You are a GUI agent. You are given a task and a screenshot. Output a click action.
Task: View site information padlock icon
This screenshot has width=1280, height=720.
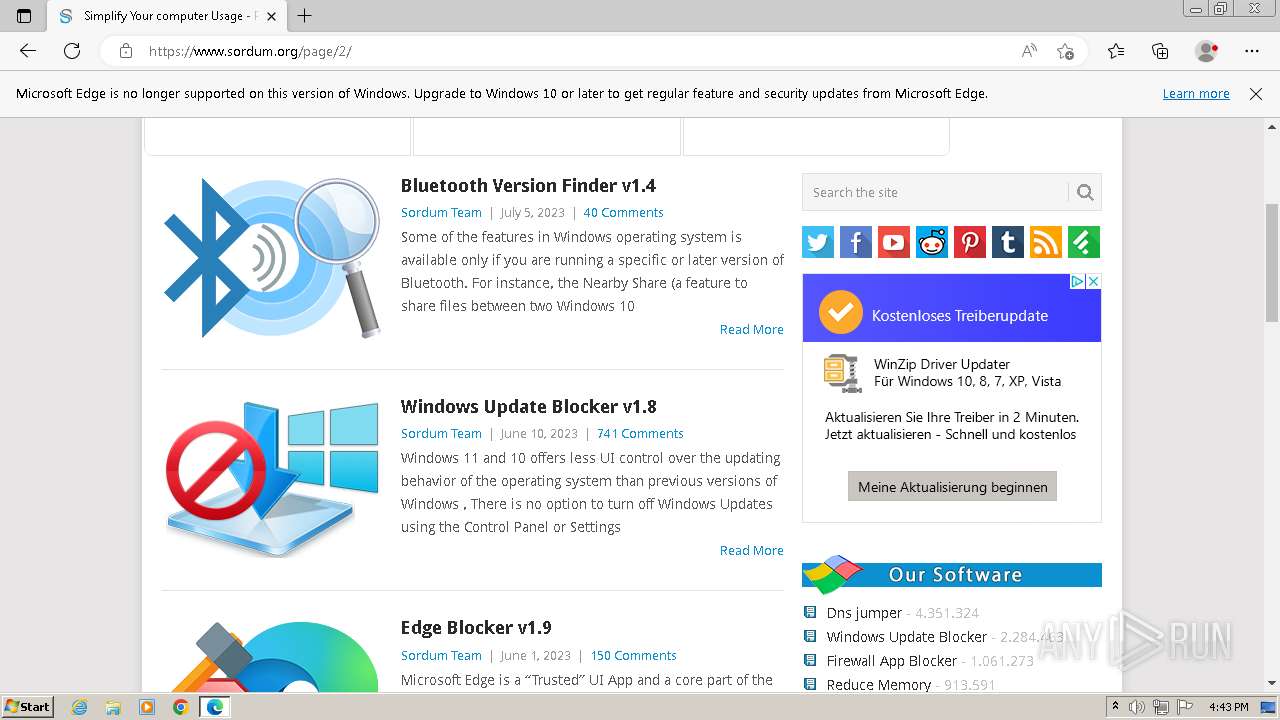126,51
